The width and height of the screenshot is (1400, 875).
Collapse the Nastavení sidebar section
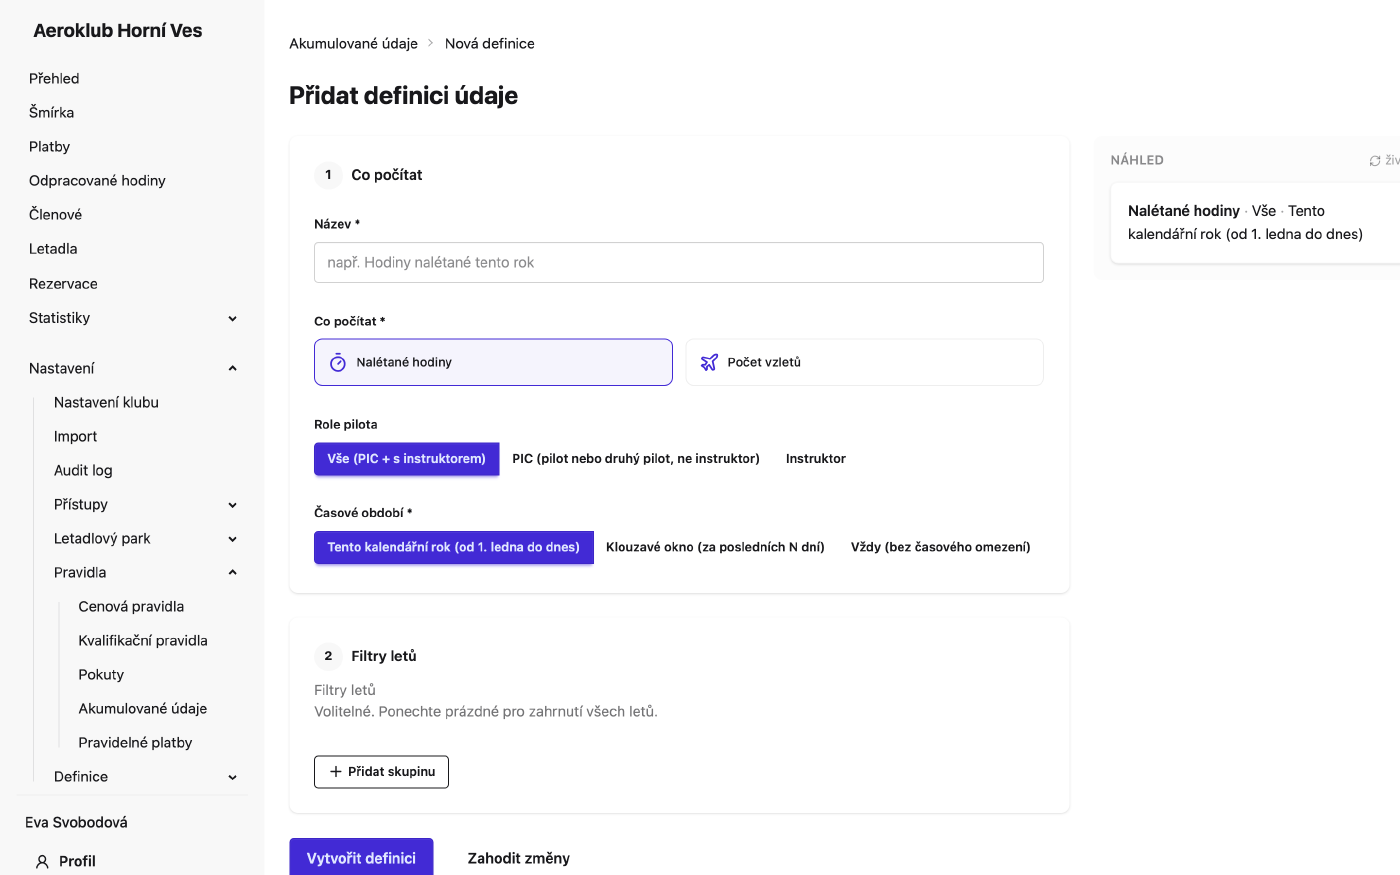232,368
